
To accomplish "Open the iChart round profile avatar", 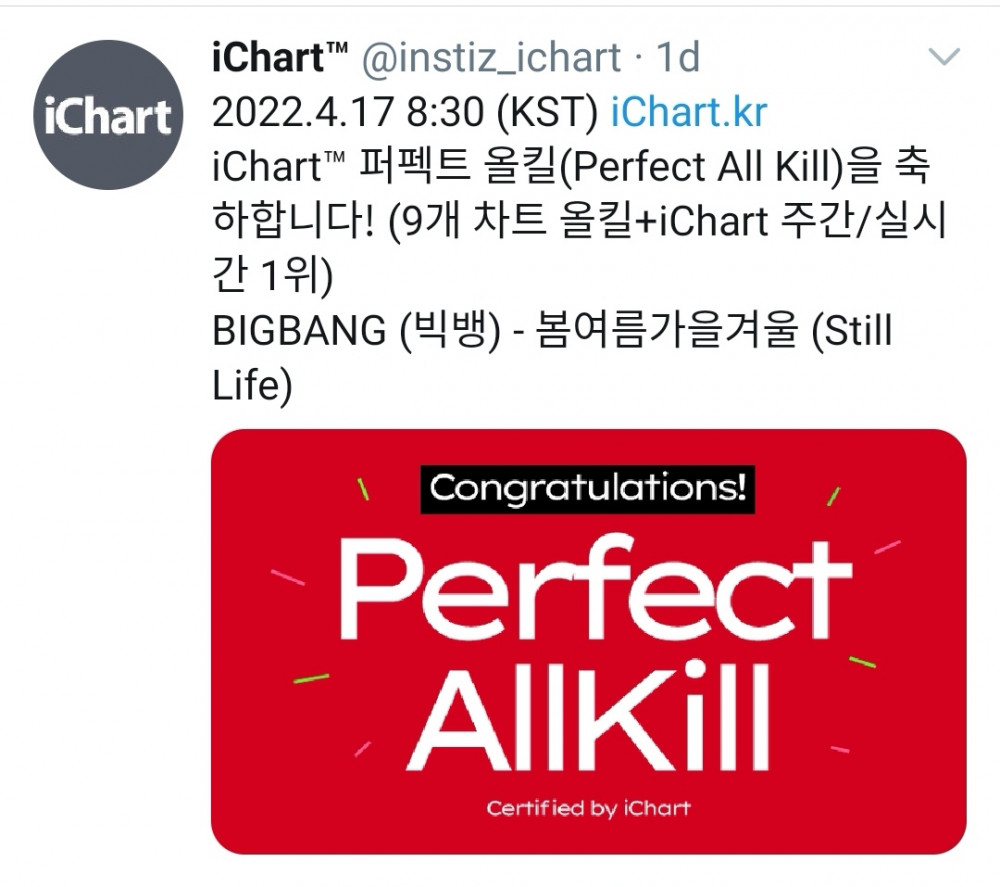I will click(108, 115).
